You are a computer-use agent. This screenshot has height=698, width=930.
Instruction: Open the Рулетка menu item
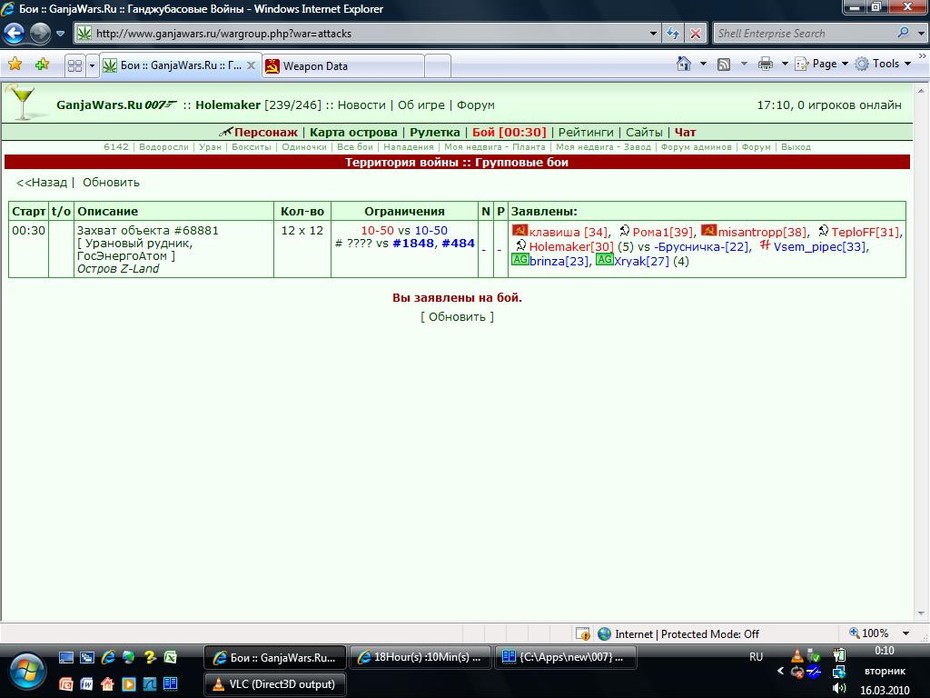(434, 132)
